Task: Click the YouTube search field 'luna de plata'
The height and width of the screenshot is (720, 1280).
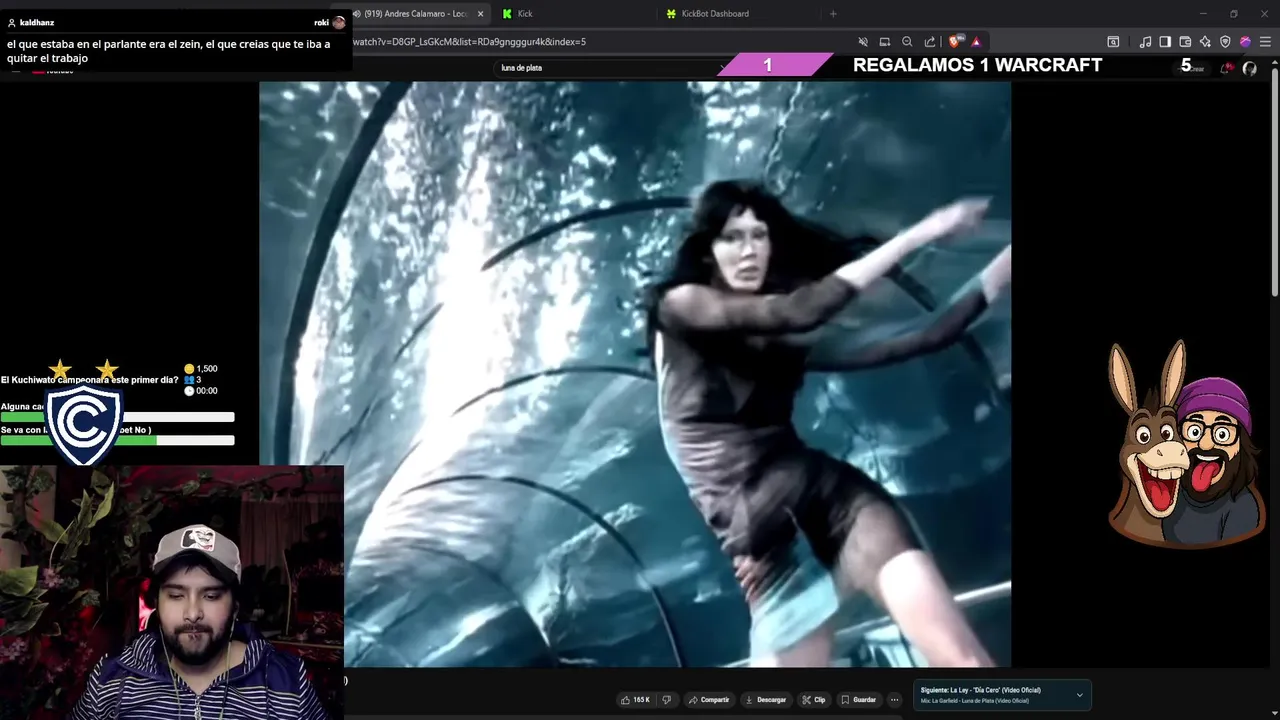Action: click(610, 68)
